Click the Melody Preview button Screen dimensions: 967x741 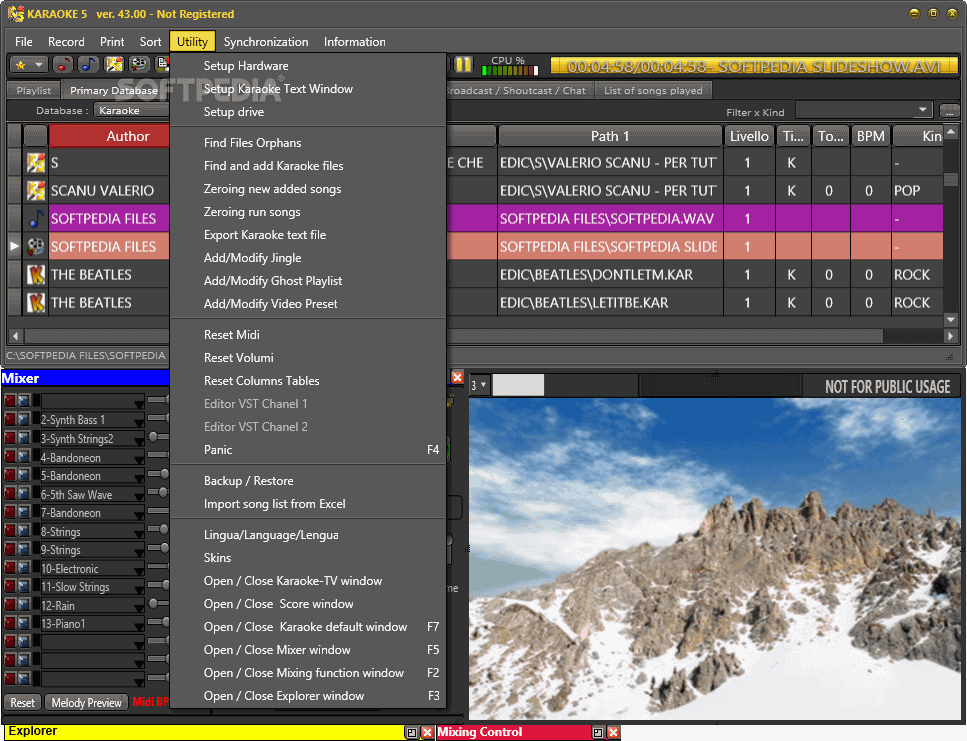[x=86, y=702]
